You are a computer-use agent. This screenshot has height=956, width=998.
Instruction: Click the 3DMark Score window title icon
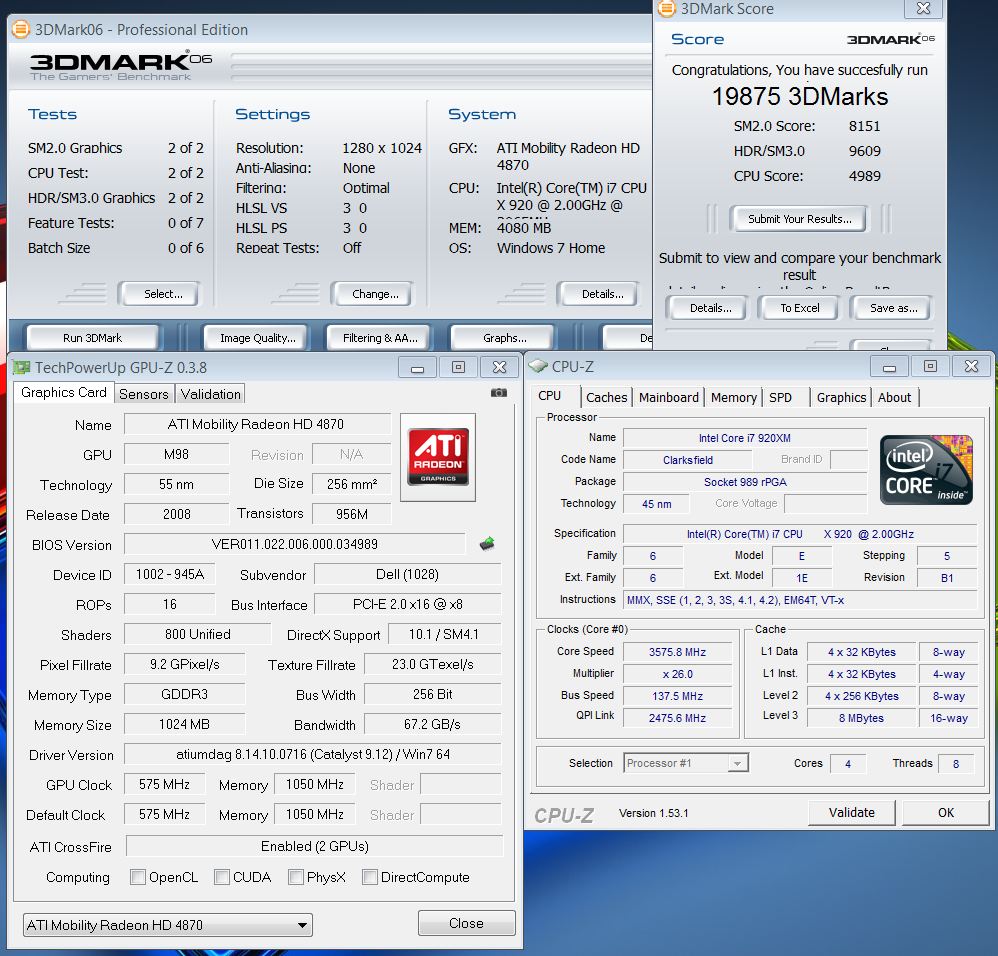pyautogui.click(x=666, y=8)
